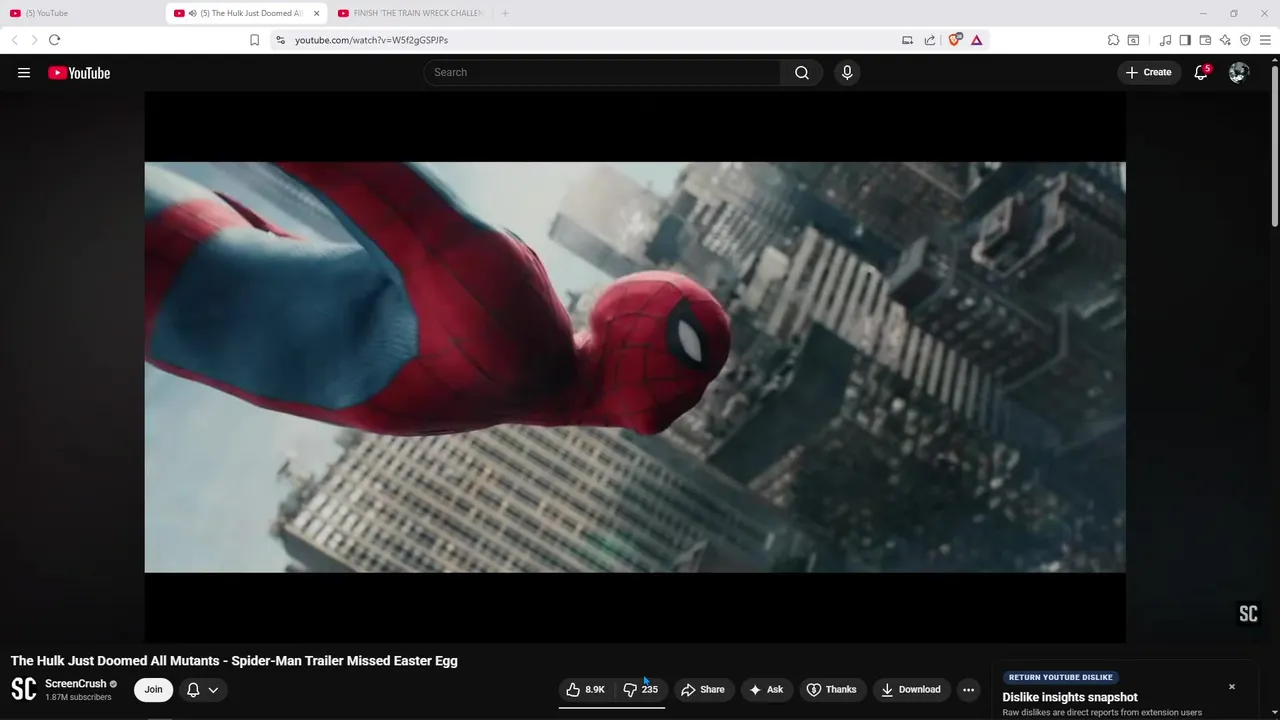This screenshot has height=720, width=1280.
Task: Switch to Train Wreck Challenge tab
Action: (x=410, y=13)
